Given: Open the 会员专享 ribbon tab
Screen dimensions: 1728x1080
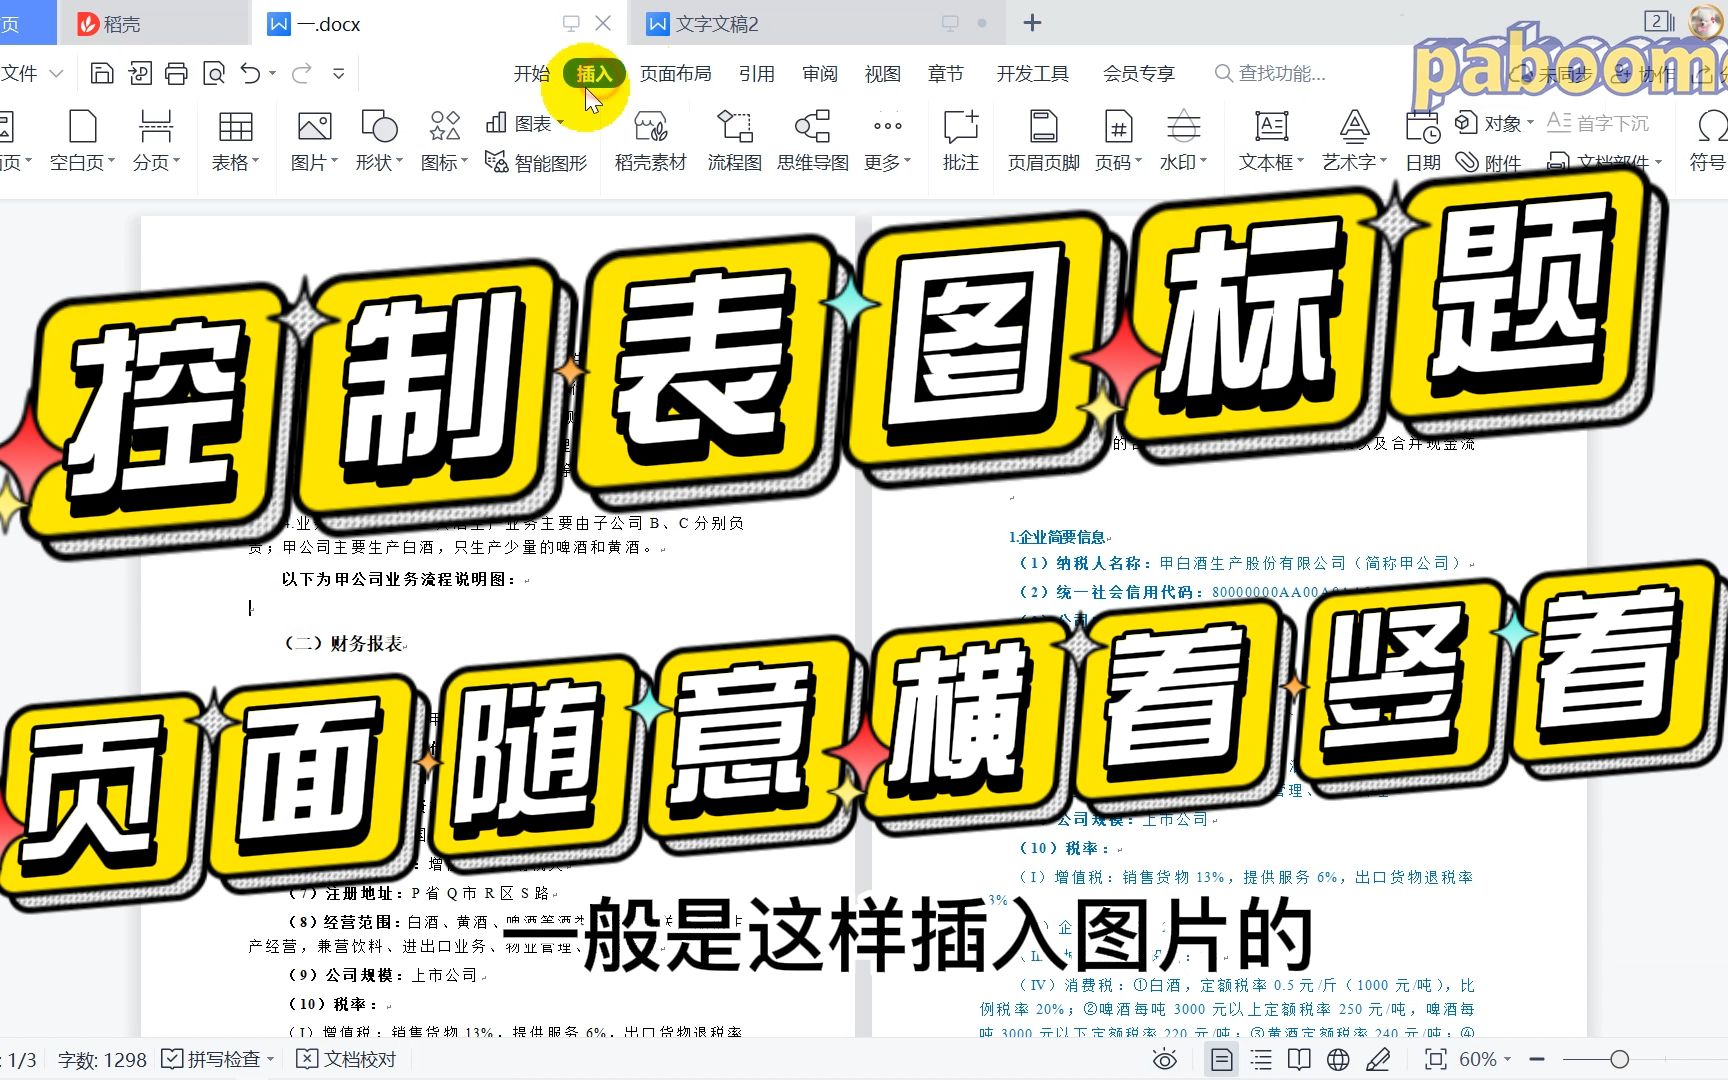Looking at the screenshot, I should click(x=1139, y=74).
